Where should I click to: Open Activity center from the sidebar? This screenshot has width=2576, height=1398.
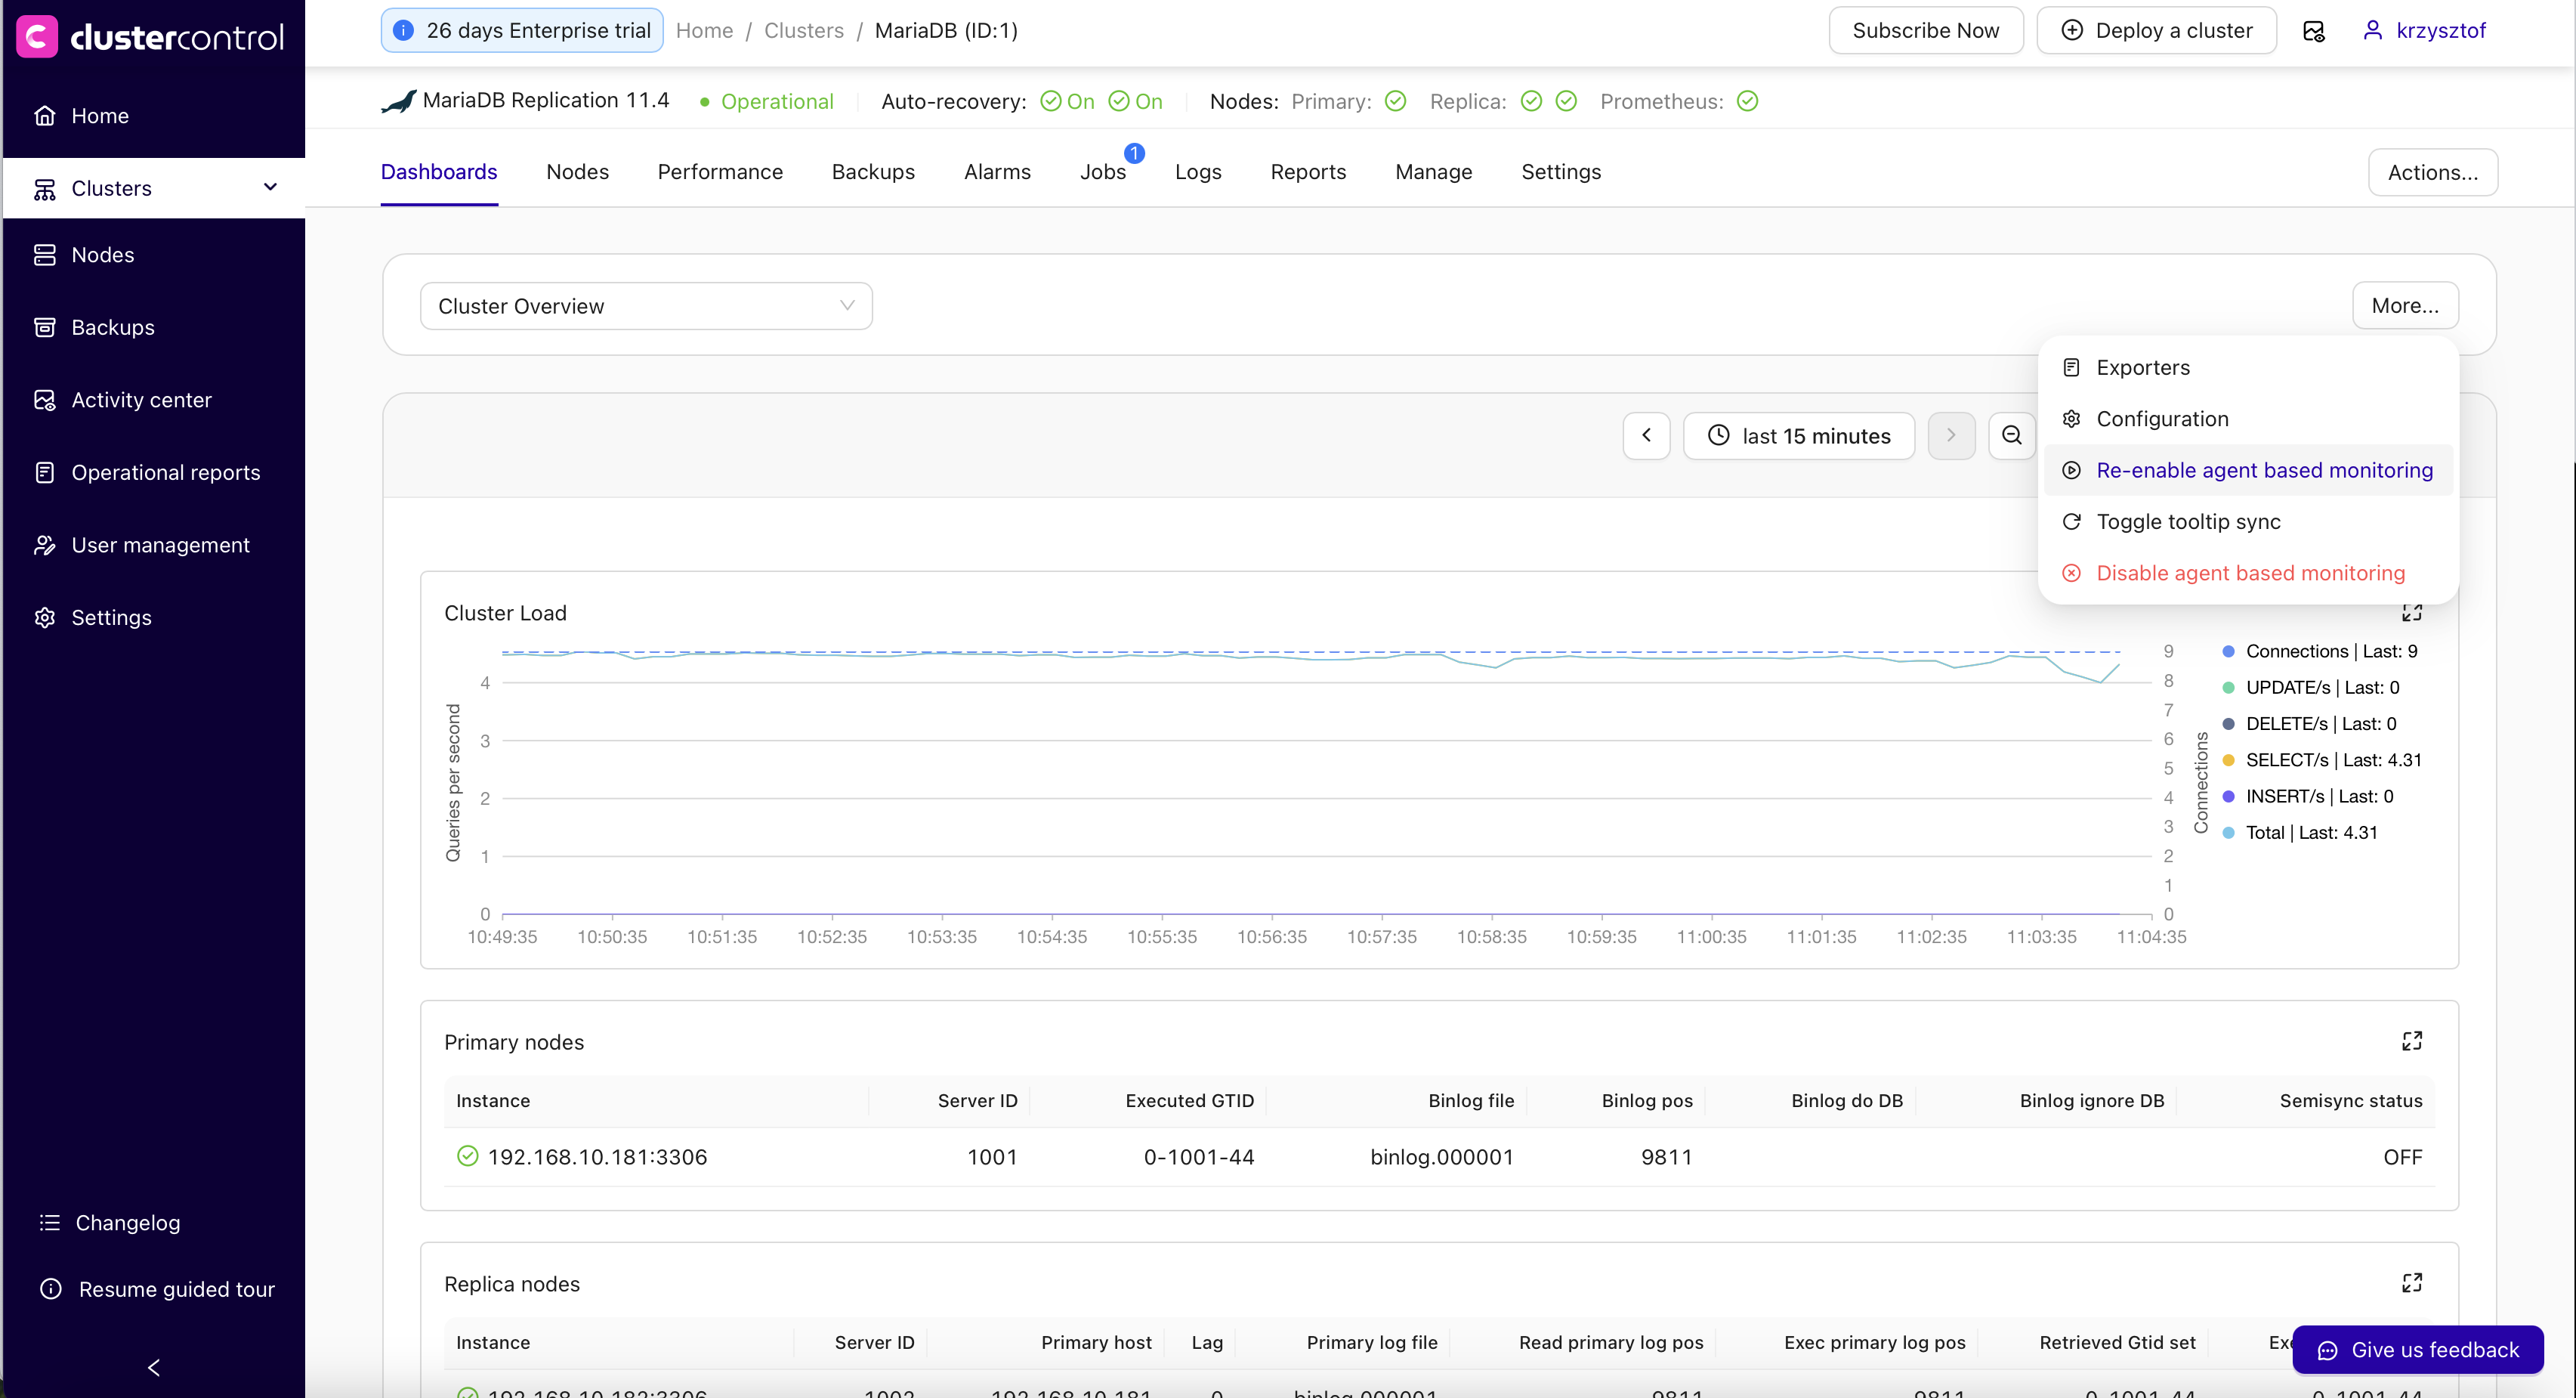[141, 399]
